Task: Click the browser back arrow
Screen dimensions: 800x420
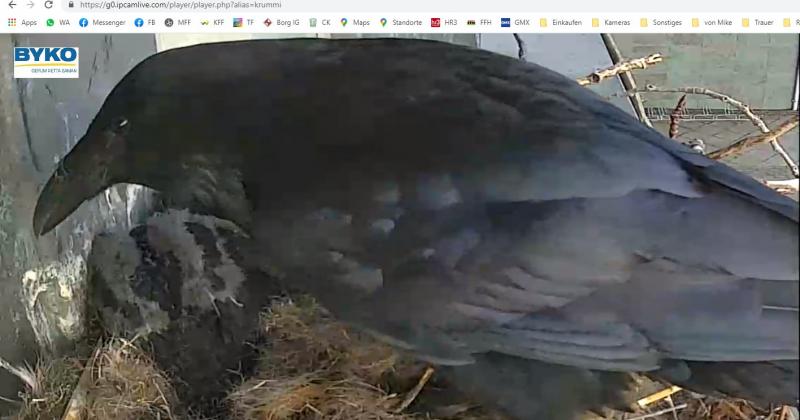Action: click(11, 5)
